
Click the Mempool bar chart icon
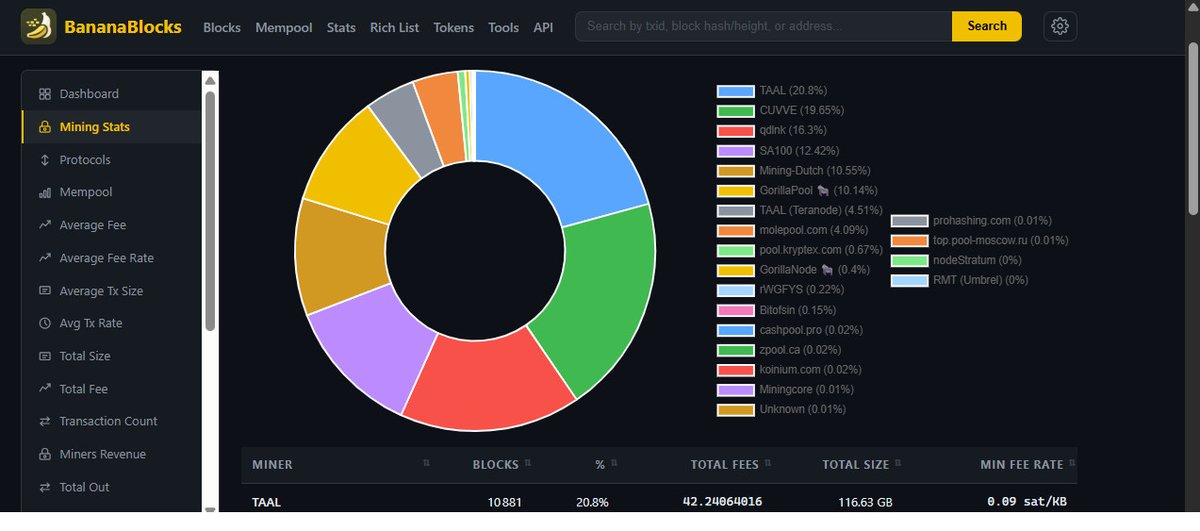click(45, 192)
